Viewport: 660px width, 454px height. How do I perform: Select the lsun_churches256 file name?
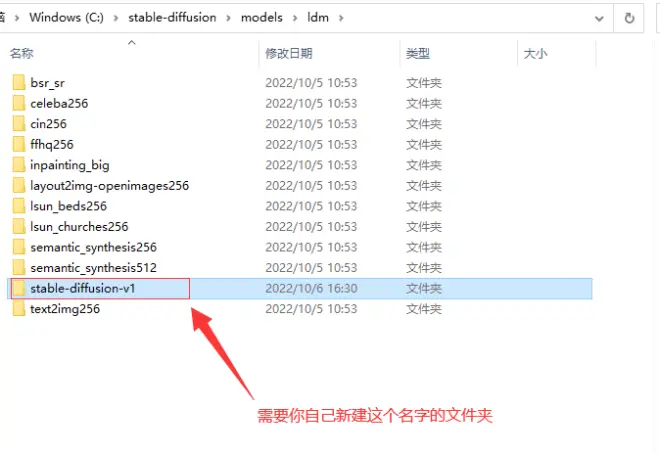(79, 227)
